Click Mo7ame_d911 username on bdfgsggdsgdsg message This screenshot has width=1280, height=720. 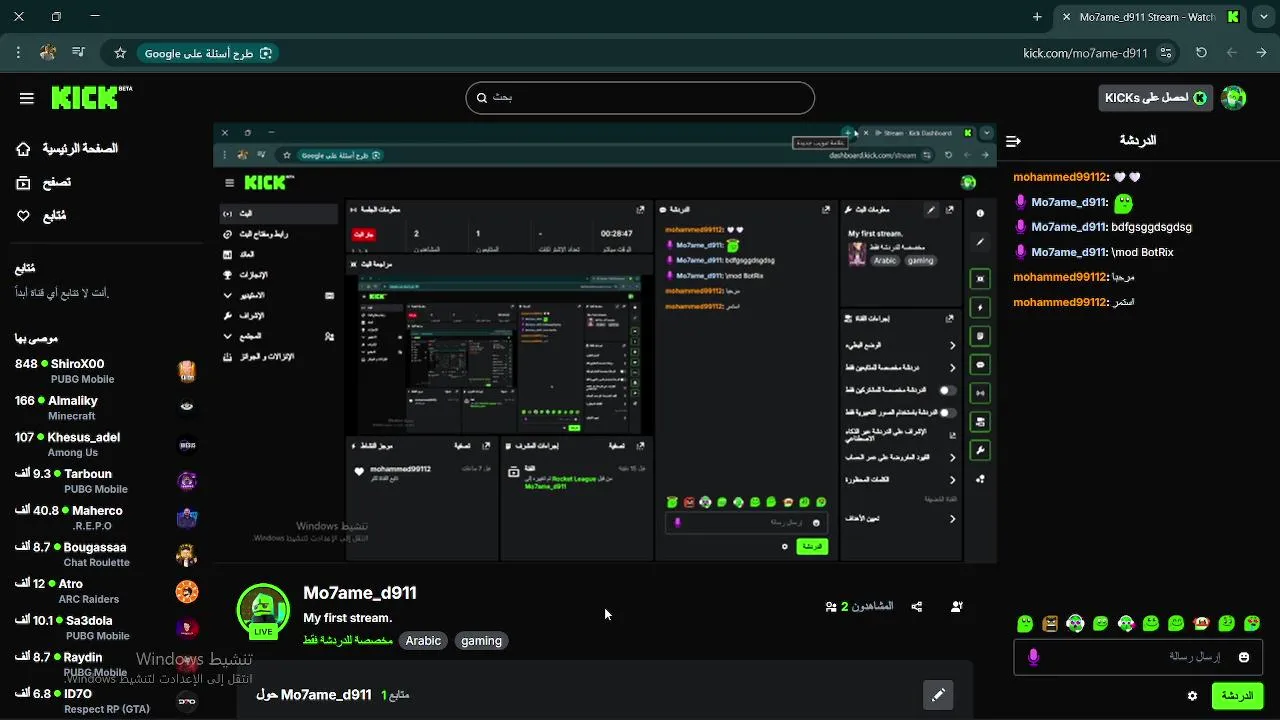(1069, 227)
